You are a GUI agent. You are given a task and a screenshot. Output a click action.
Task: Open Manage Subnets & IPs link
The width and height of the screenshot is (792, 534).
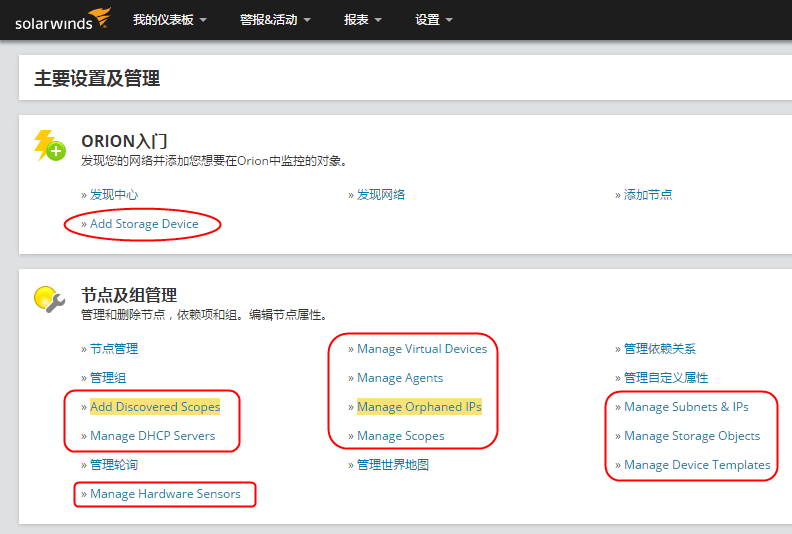[x=686, y=407]
